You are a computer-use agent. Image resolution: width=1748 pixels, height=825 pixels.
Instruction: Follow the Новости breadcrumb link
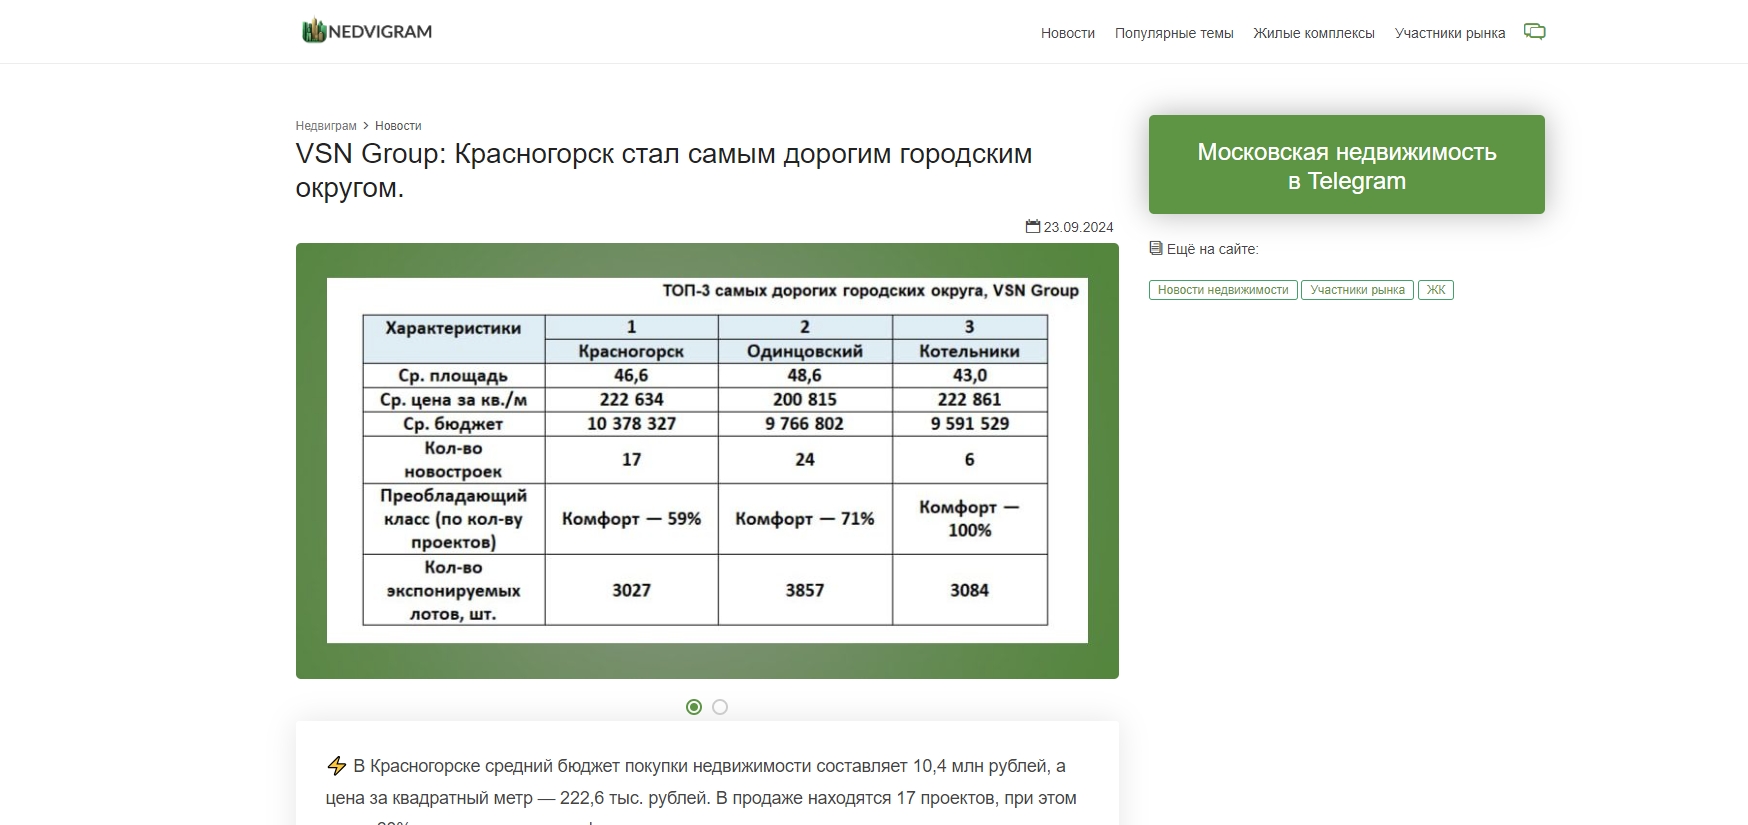(398, 126)
